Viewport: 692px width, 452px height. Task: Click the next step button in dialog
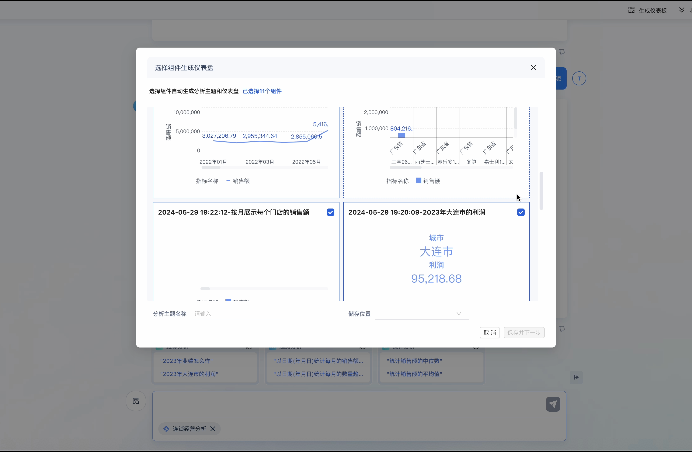pyautogui.click(x=525, y=332)
